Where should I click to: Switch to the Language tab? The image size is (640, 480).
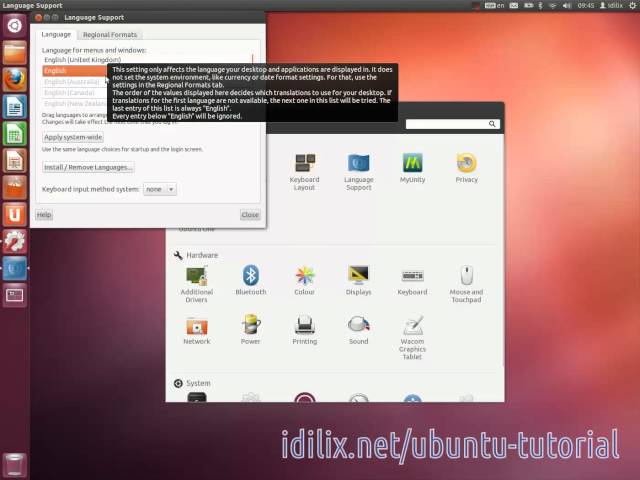click(x=56, y=34)
